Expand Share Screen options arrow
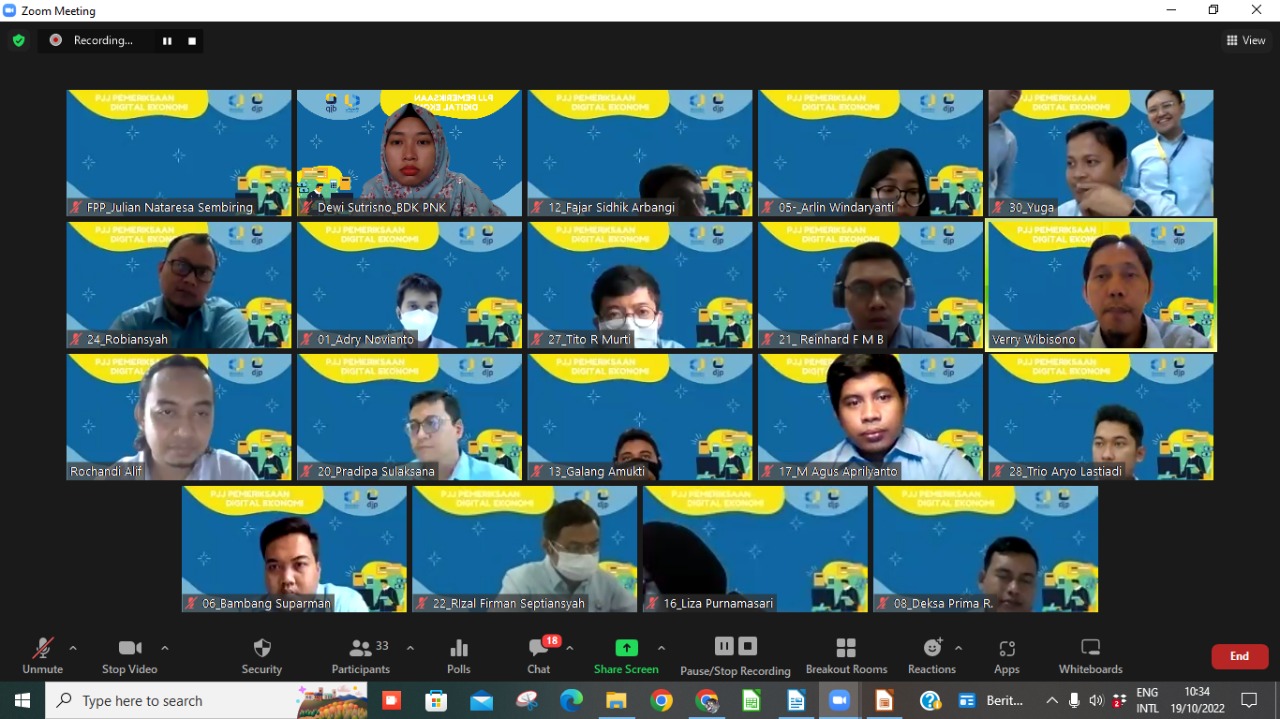1280x719 pixels. pyautogui.click(x=661, y=648)
